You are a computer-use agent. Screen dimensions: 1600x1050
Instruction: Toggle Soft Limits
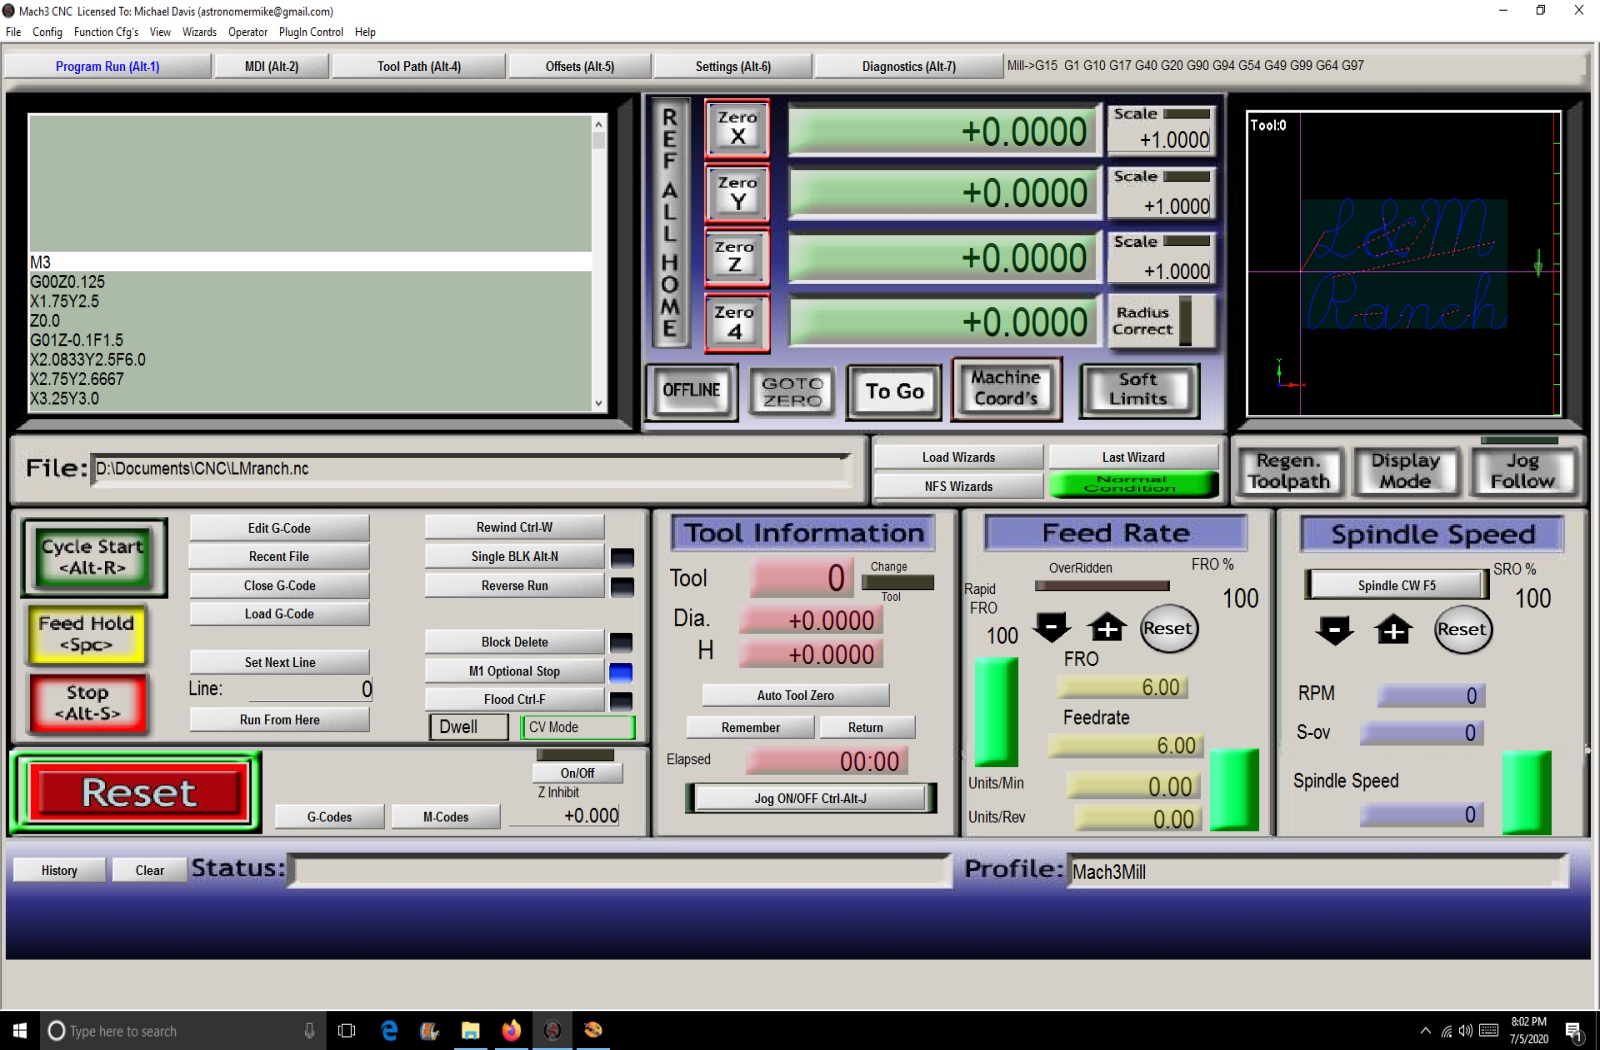(x=1138, y=389)
